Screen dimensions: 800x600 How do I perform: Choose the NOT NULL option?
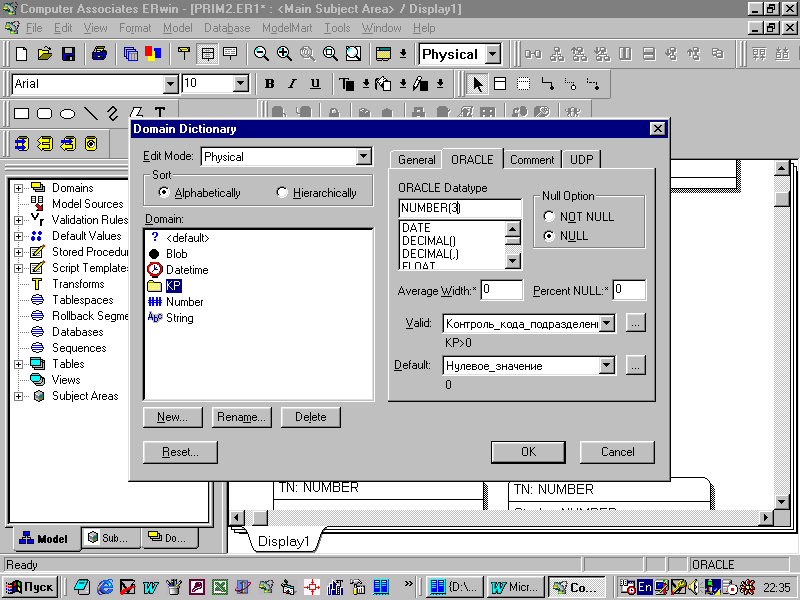[549, 216]
